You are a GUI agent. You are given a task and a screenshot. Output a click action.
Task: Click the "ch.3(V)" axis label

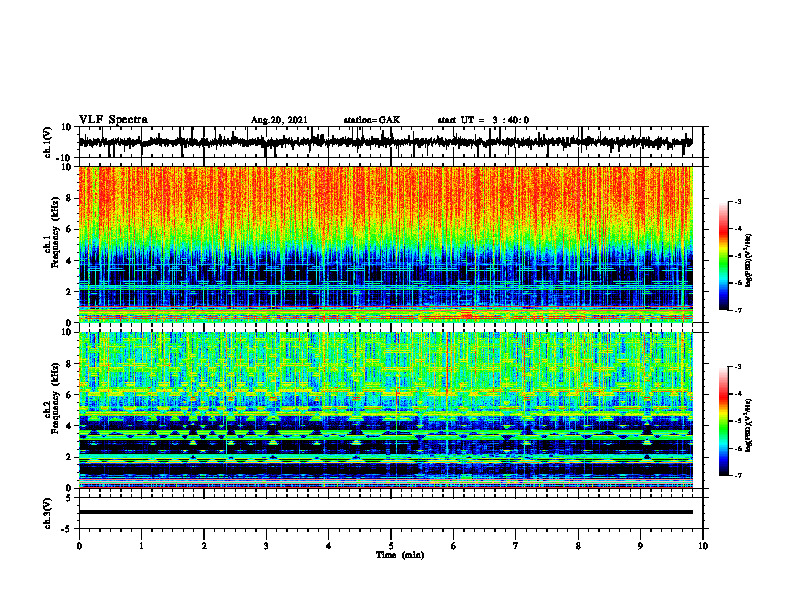point(48,513)
